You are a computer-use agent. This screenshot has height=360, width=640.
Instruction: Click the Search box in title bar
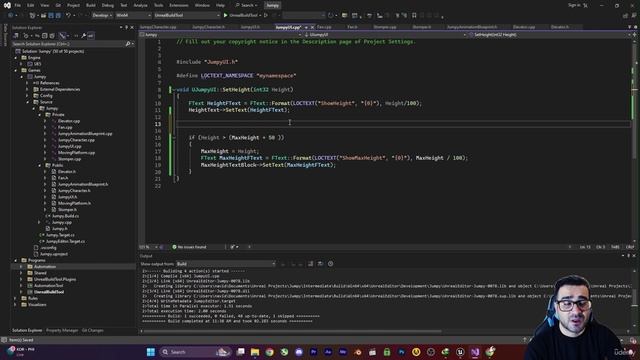click(x=246, y=5)
